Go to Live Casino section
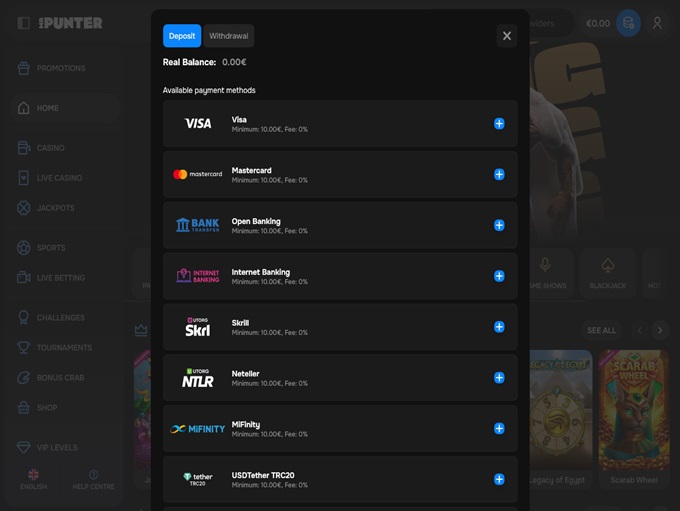 [58, 178]
